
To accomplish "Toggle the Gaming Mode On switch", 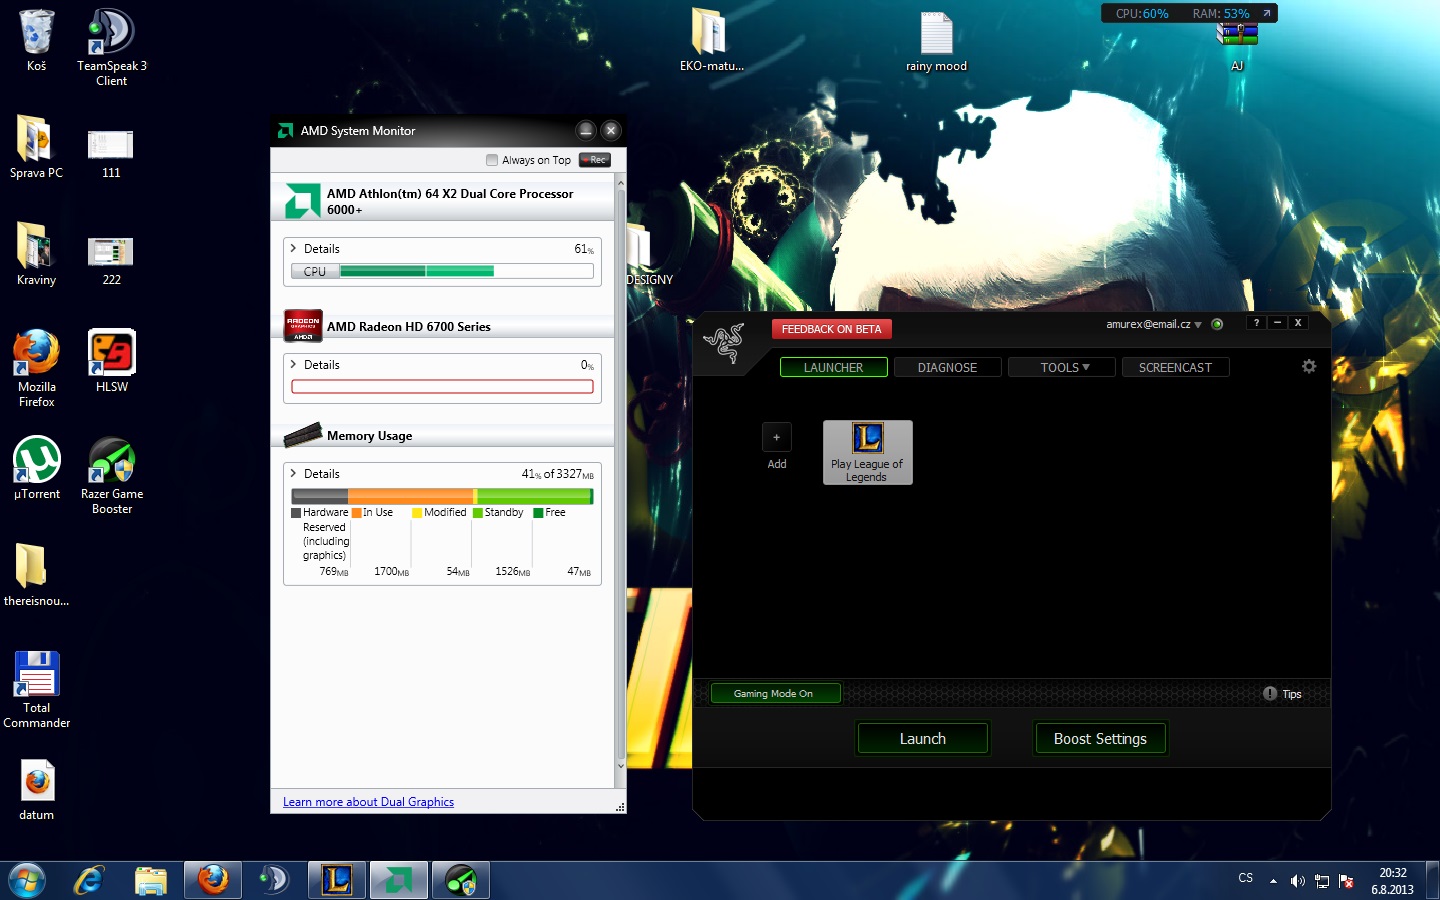I will [x=775, y=693].
